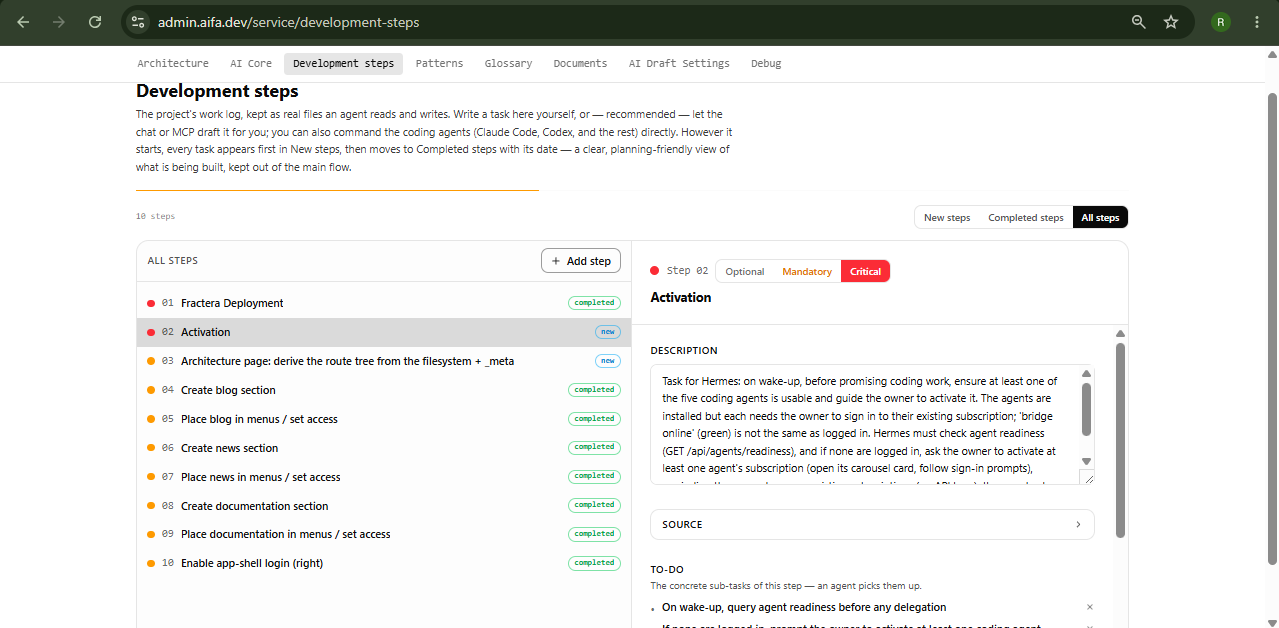Open step 10 Enable app-shell login
Image resolution: width=1279 pixels, height=628 pixels.
[x=384, y=563]
